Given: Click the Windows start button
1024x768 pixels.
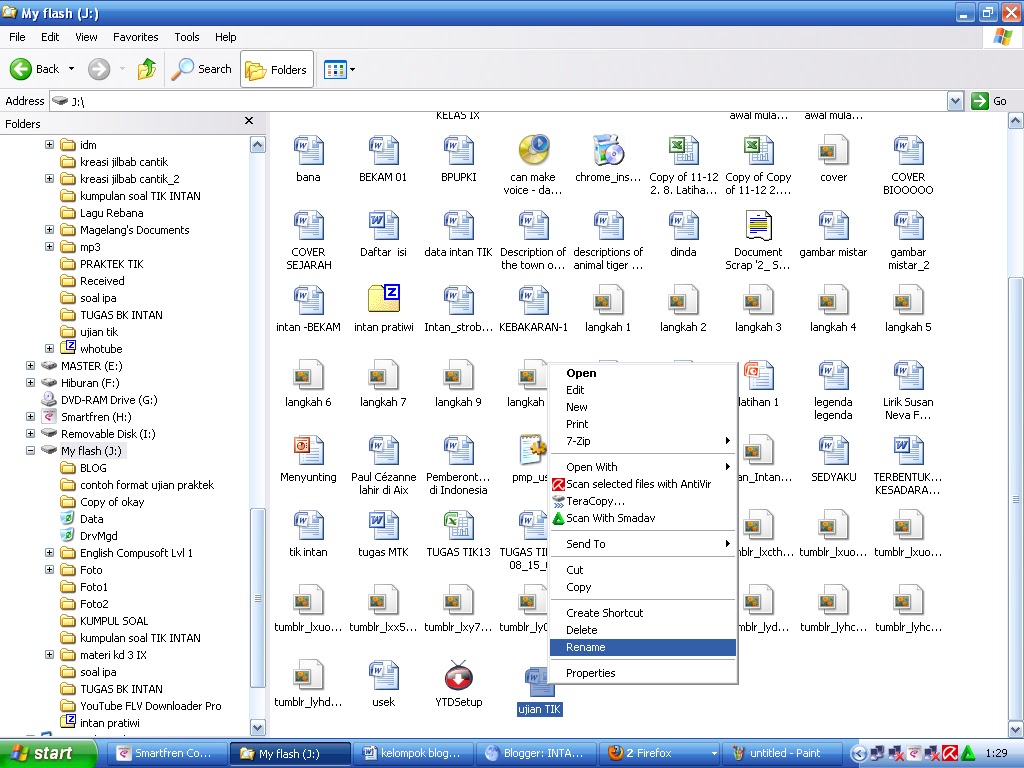Looking at the screenshot, I should click(x=49, y=754).
